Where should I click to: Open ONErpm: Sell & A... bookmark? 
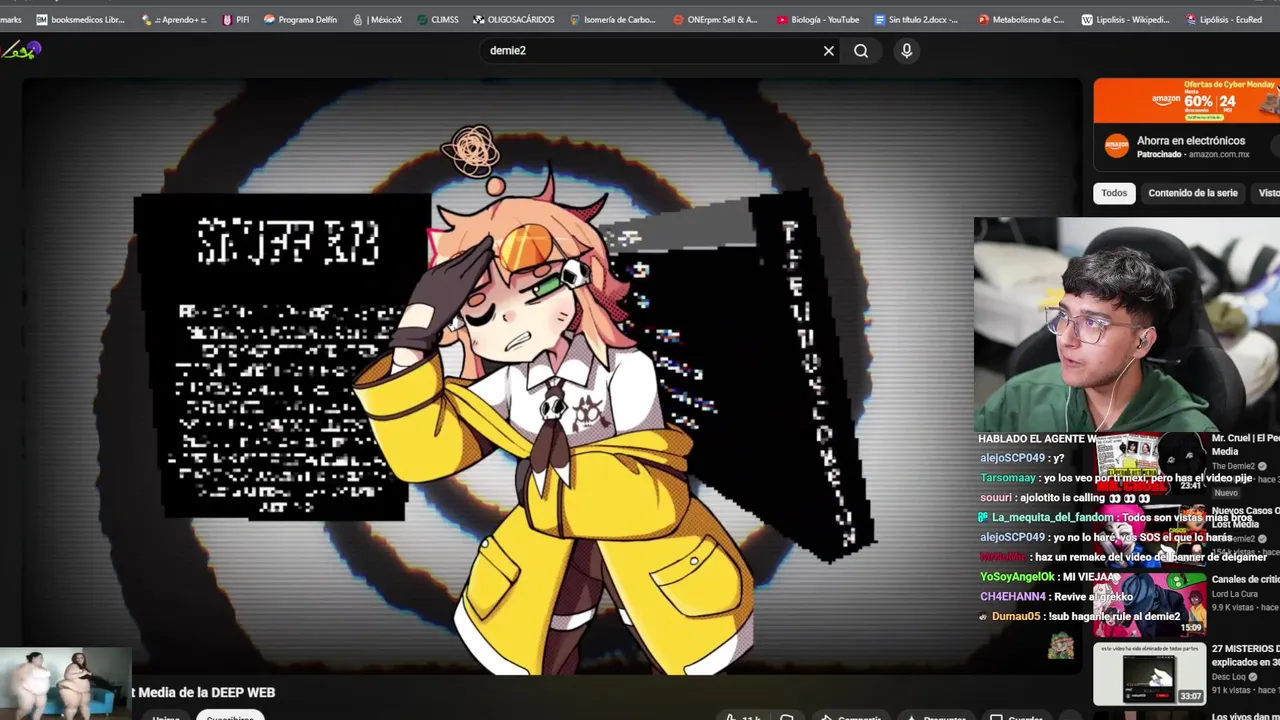point(716,19)
